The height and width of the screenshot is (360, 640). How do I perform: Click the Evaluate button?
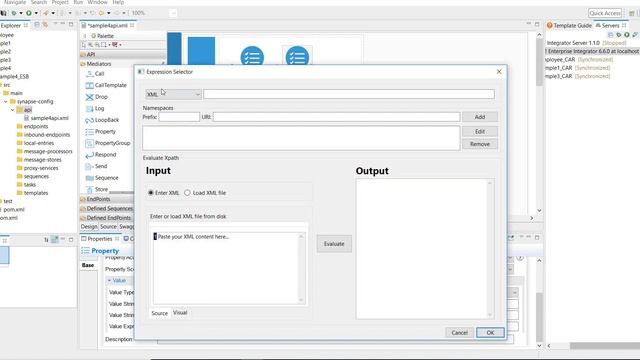point(334,244)
